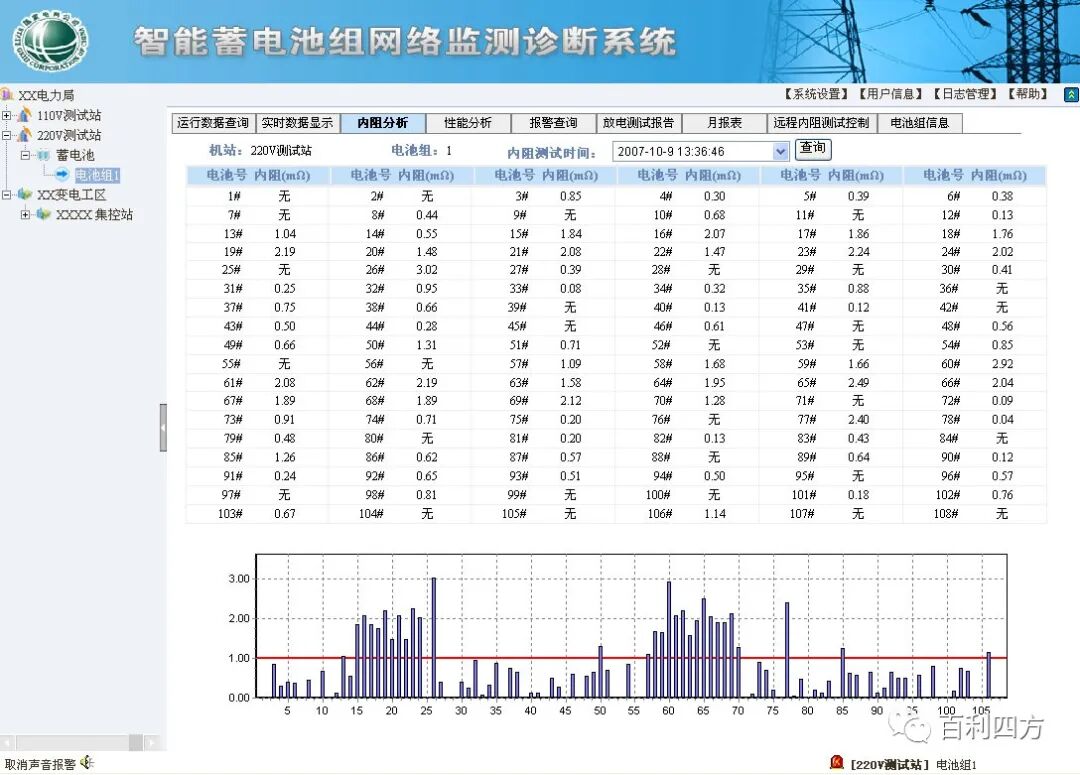This screenshot has height=775, width=1080.
Task: Click the alarm icon in status bar
Action: click(x=837, y=762)
